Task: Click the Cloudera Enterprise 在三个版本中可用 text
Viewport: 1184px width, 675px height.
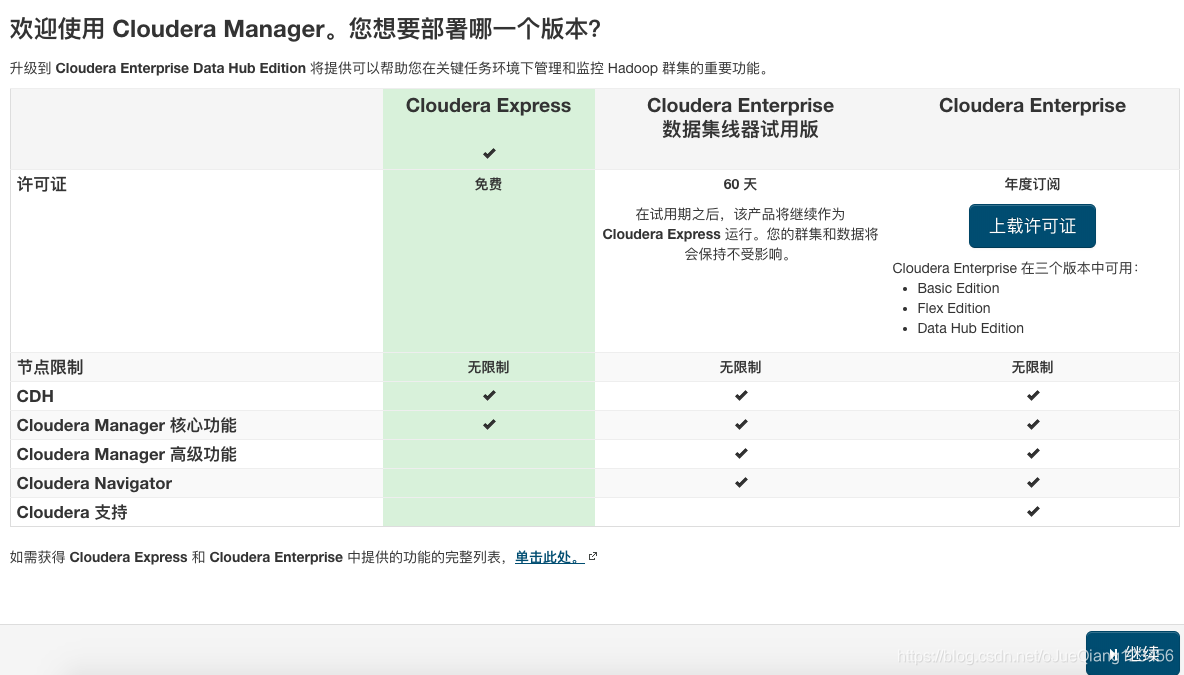Action: click(1015, 268)
